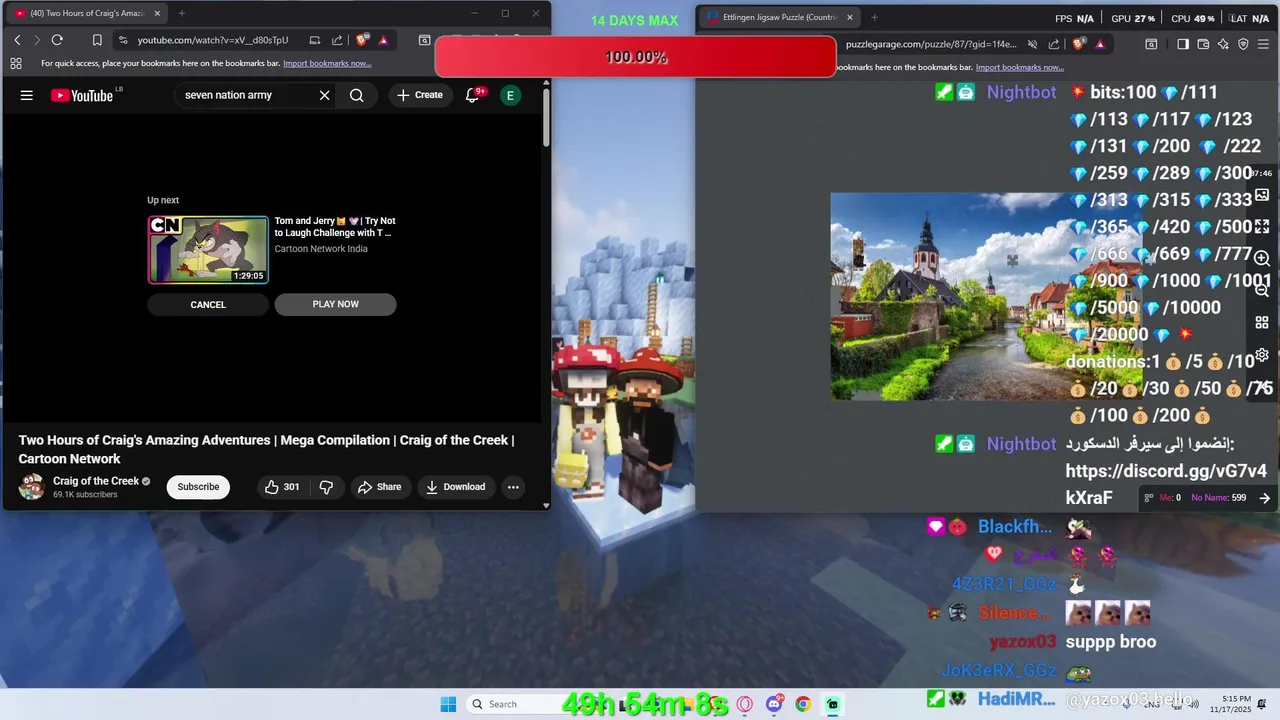Zoom in with the puzzle magnifier icon

click(x=1262, y=259)
